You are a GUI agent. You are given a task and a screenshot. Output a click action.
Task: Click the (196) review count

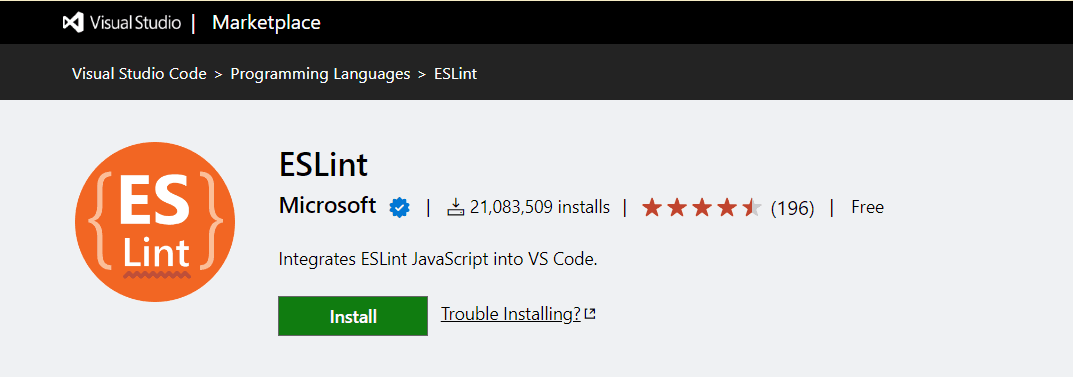click(x=792, y=207)
